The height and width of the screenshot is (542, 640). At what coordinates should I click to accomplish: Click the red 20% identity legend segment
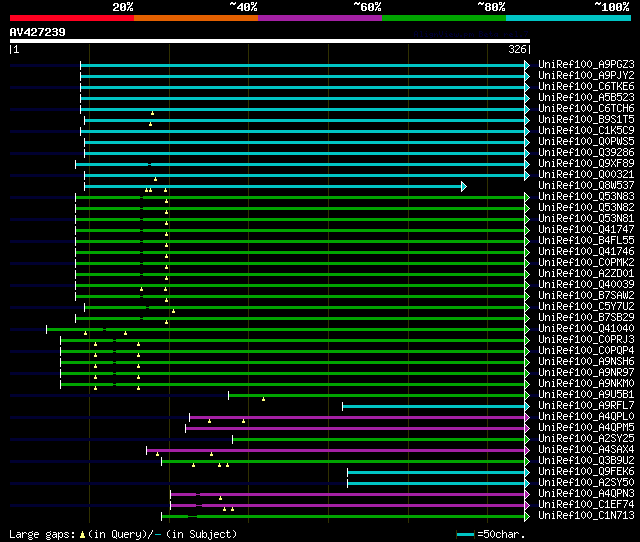point(72,18)
